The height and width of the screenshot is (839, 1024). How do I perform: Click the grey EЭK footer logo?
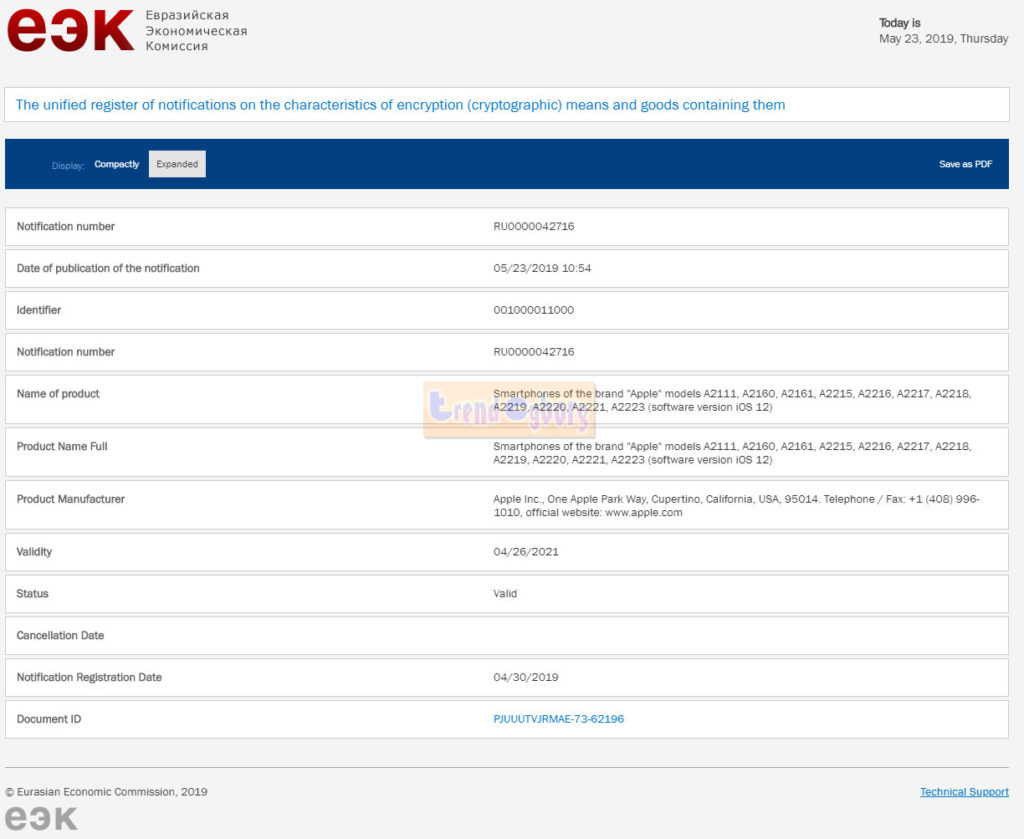click(41, 818)
